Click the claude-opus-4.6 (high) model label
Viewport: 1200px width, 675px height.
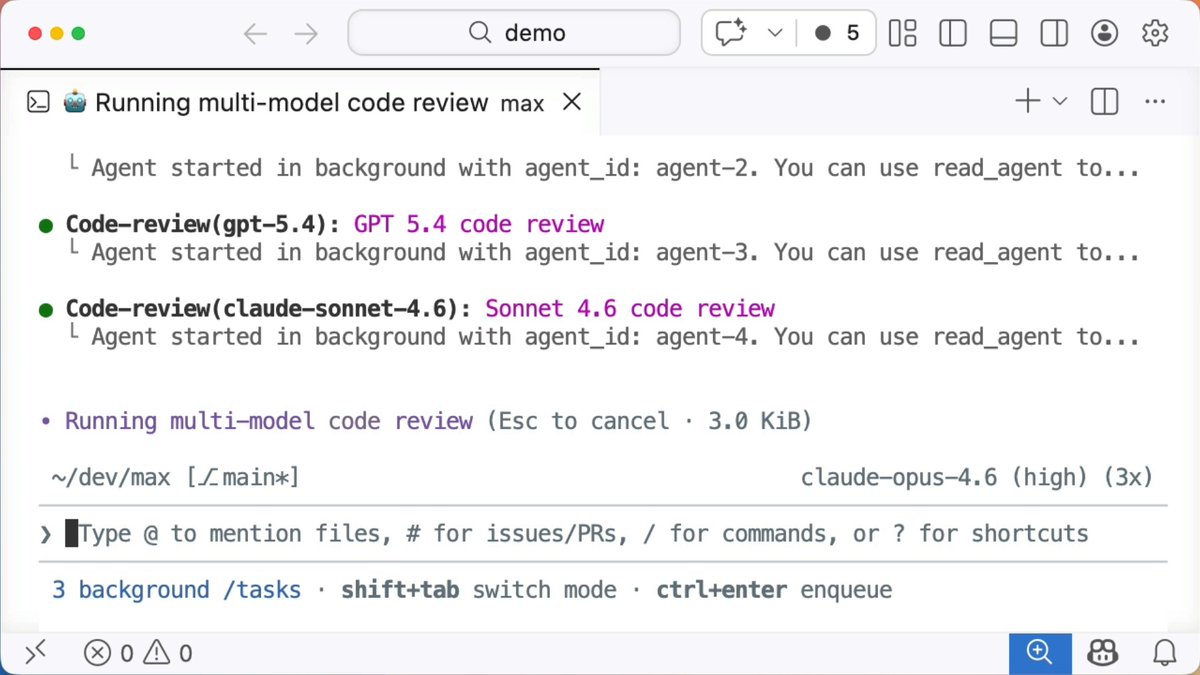point(945,477)
